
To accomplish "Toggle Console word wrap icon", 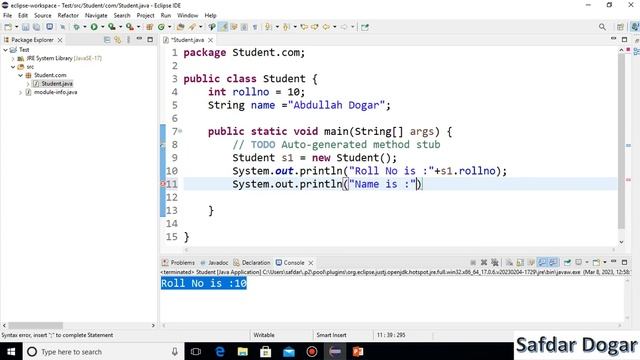I will point(531,262).
